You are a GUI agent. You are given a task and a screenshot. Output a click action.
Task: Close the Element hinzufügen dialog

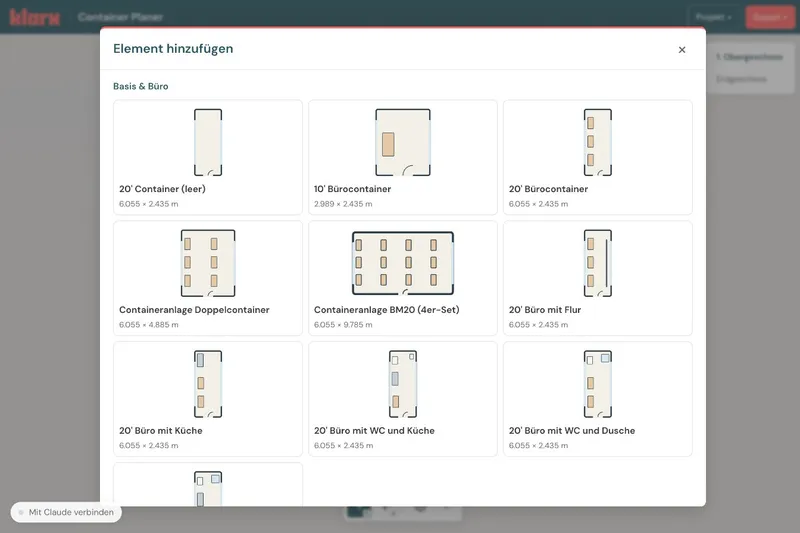coord(682,49)
